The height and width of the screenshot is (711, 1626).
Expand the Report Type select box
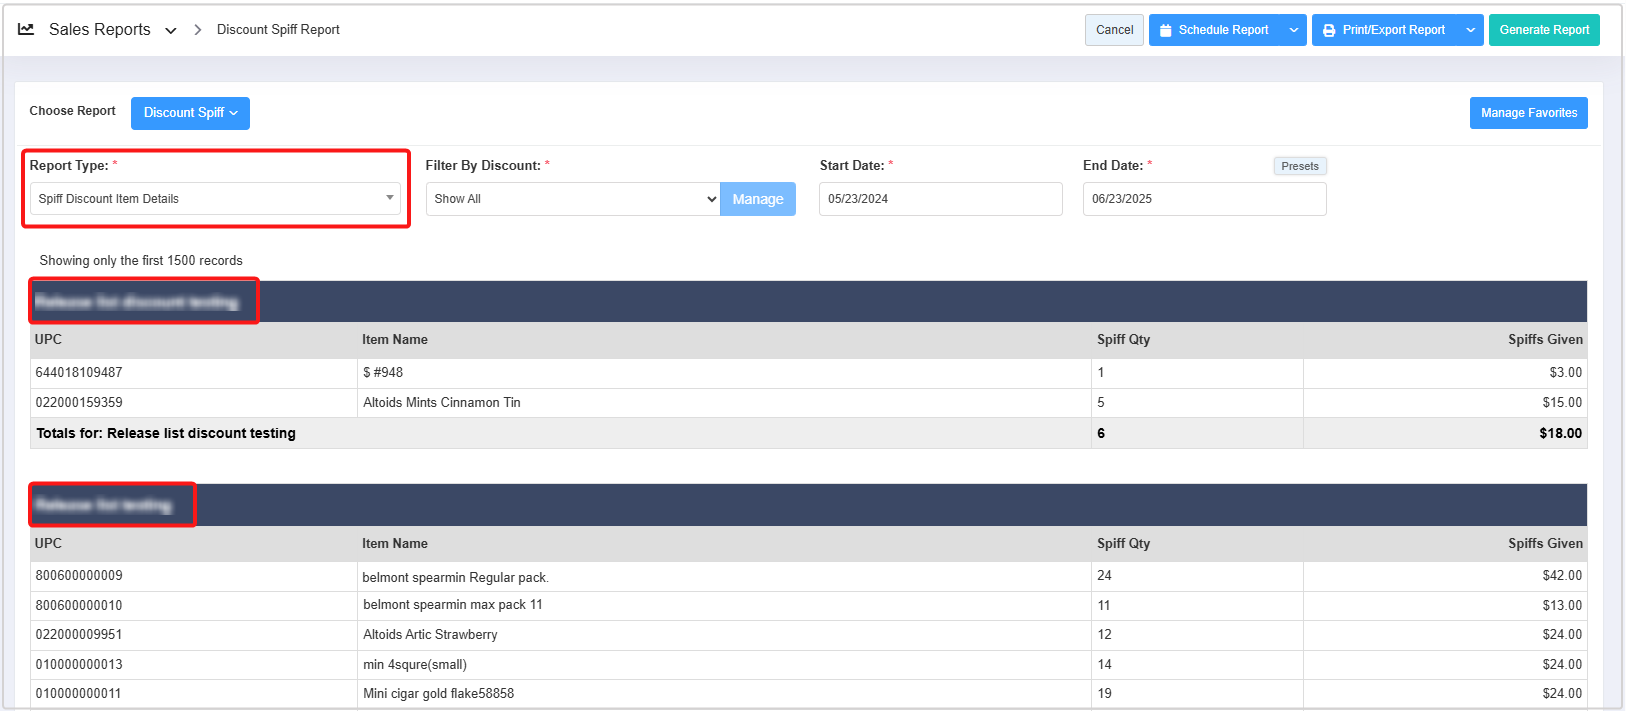coord(215,199)
